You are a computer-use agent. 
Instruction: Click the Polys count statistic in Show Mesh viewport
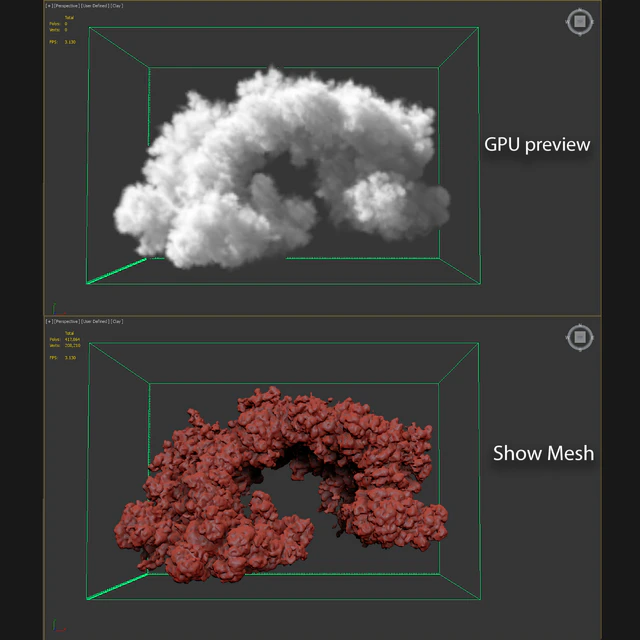tap(64, 339)
